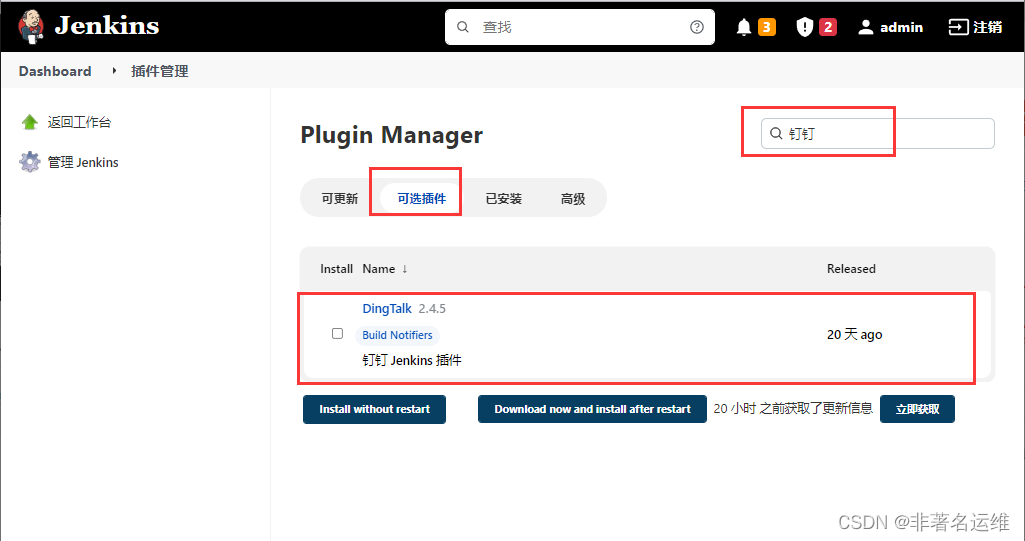Click Install without restart button

tap(375, 409)
